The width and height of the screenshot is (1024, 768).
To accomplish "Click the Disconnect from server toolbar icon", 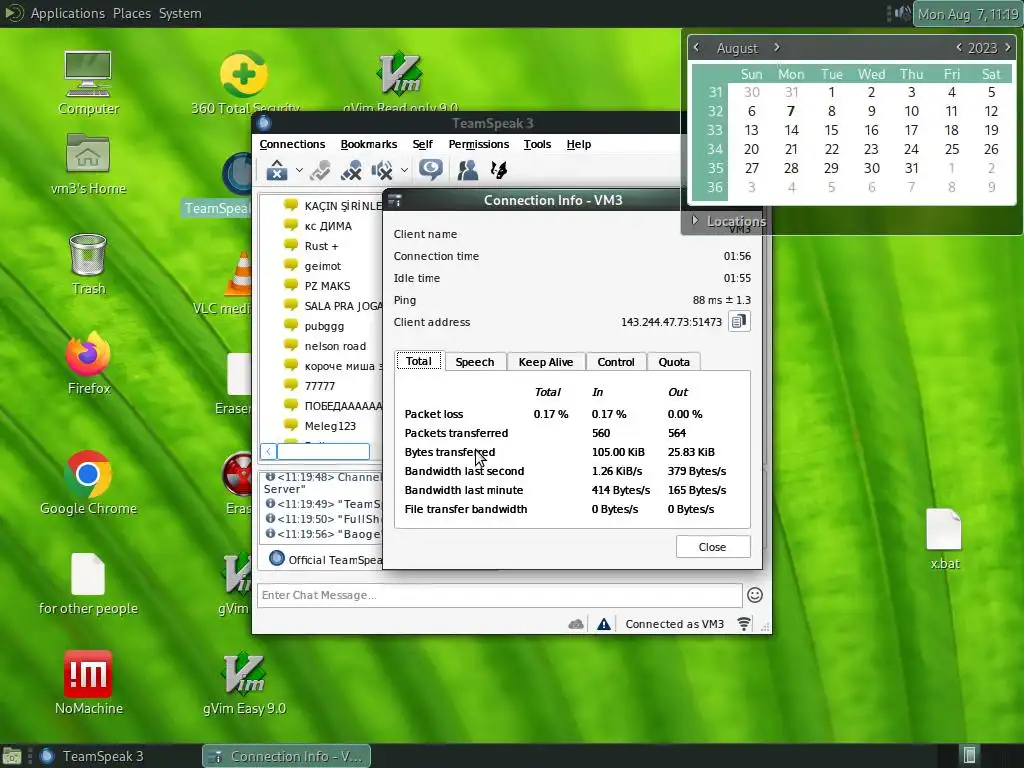I will click(x=277, y=170).
